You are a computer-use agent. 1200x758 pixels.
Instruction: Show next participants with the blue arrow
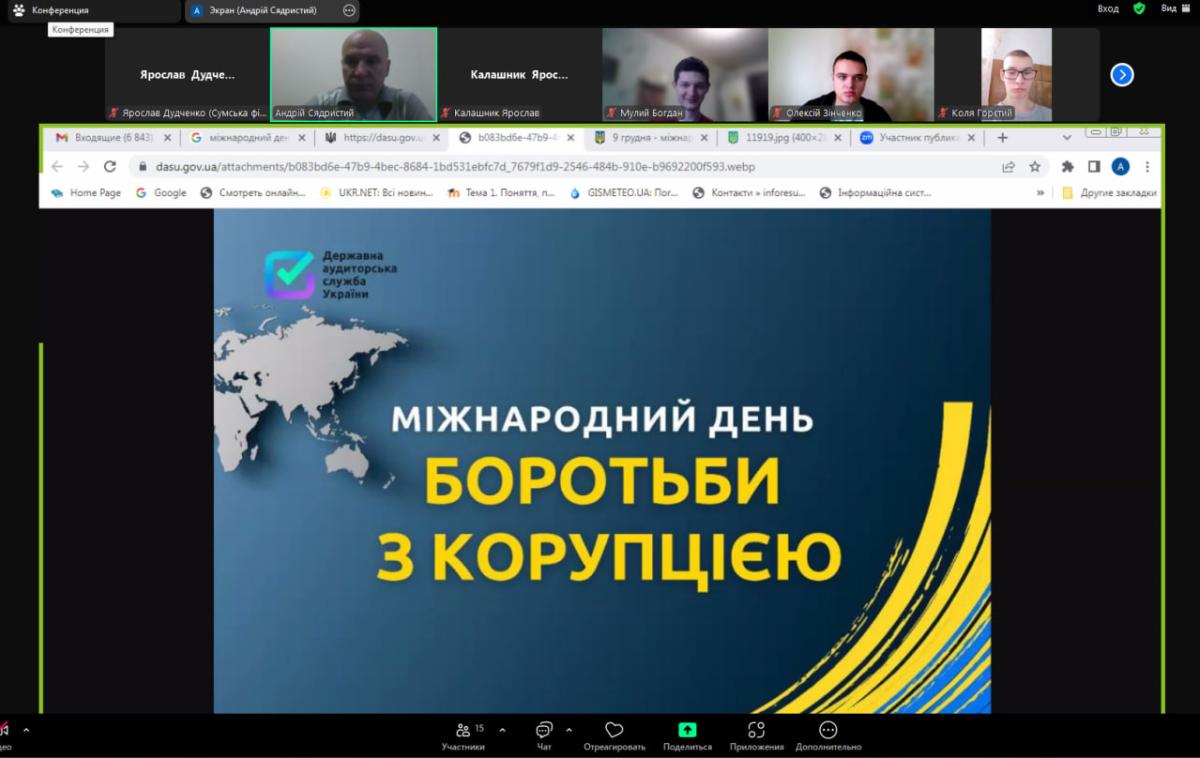[x=1122, y=75]
